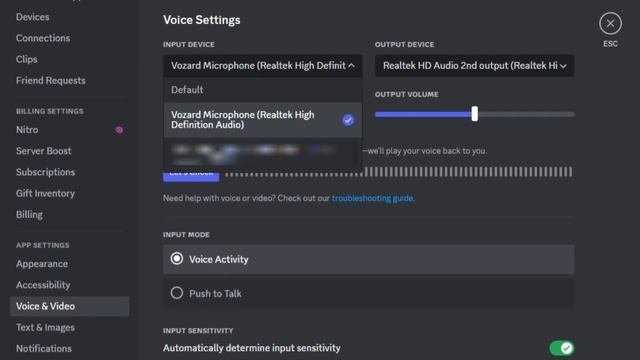Click the mic test level meter bars
This screenshot has height=360, width=640.
pyautogui.click(x=398, y=172)
